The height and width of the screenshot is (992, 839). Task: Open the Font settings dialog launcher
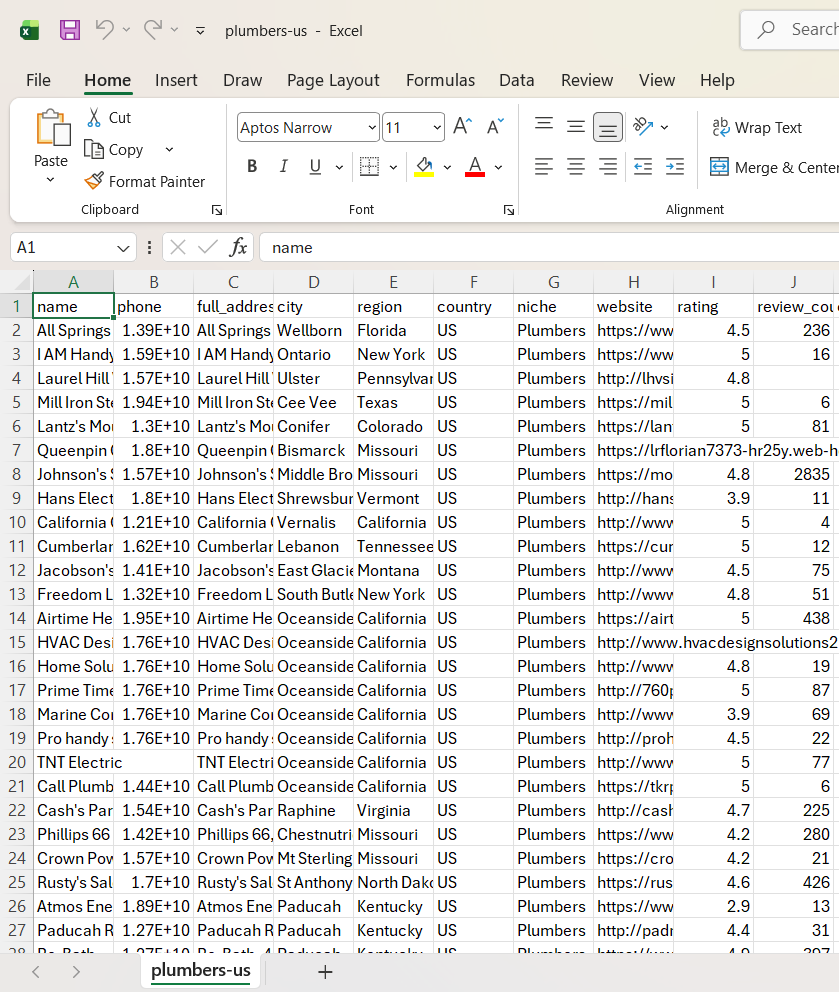[x=509, y=210]
